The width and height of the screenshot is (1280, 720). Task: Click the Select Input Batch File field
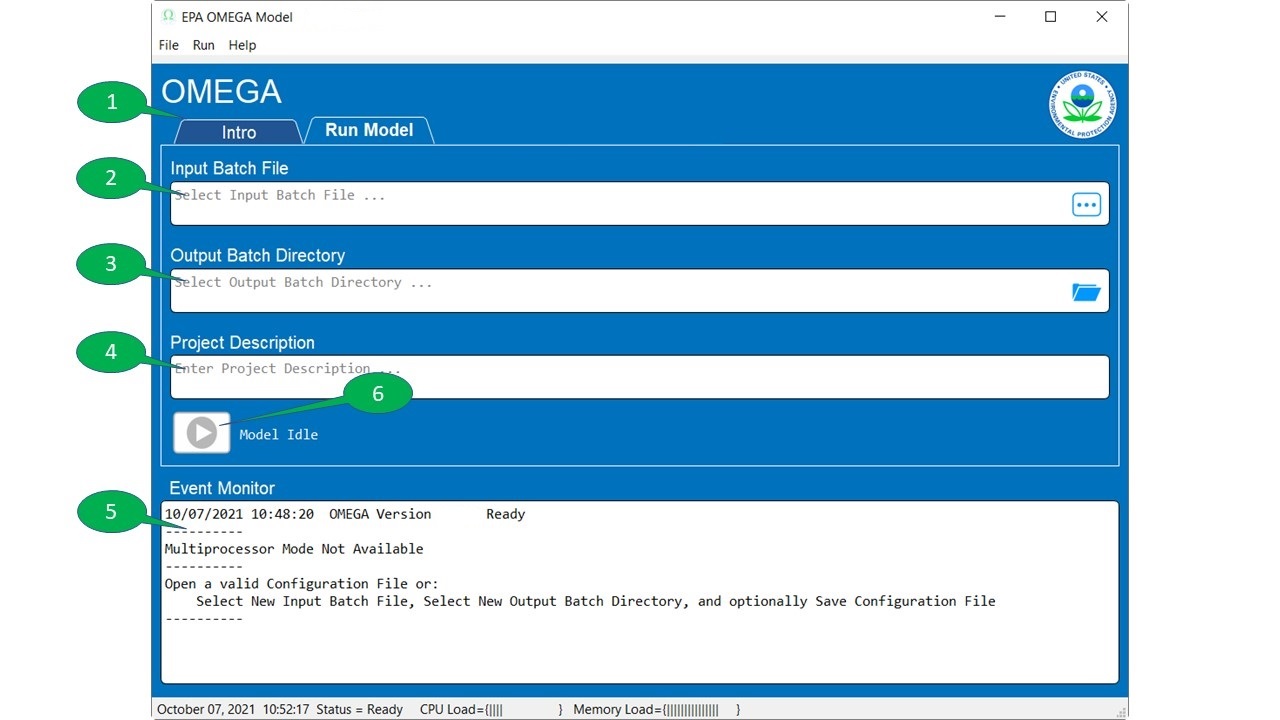pos(640,203)
